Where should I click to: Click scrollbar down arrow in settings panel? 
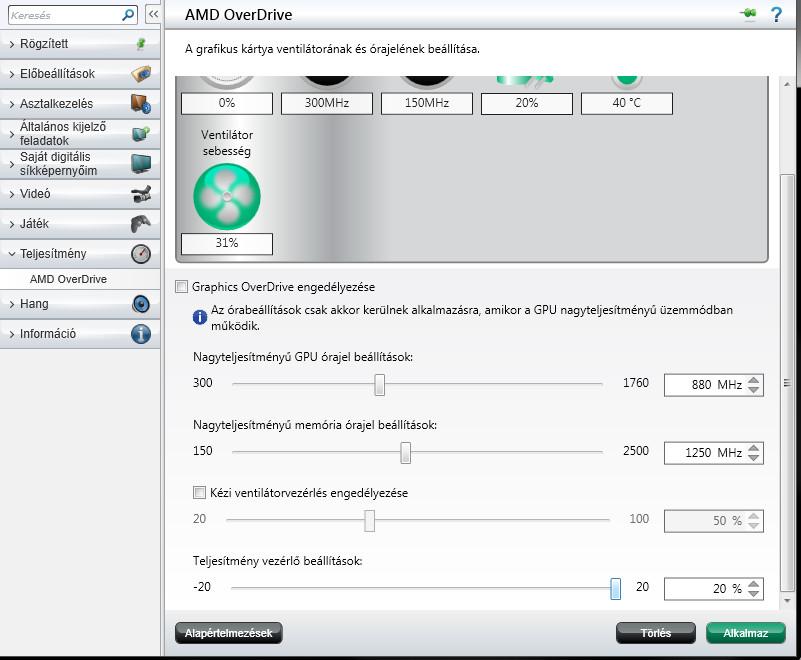[x=787, y=601]
